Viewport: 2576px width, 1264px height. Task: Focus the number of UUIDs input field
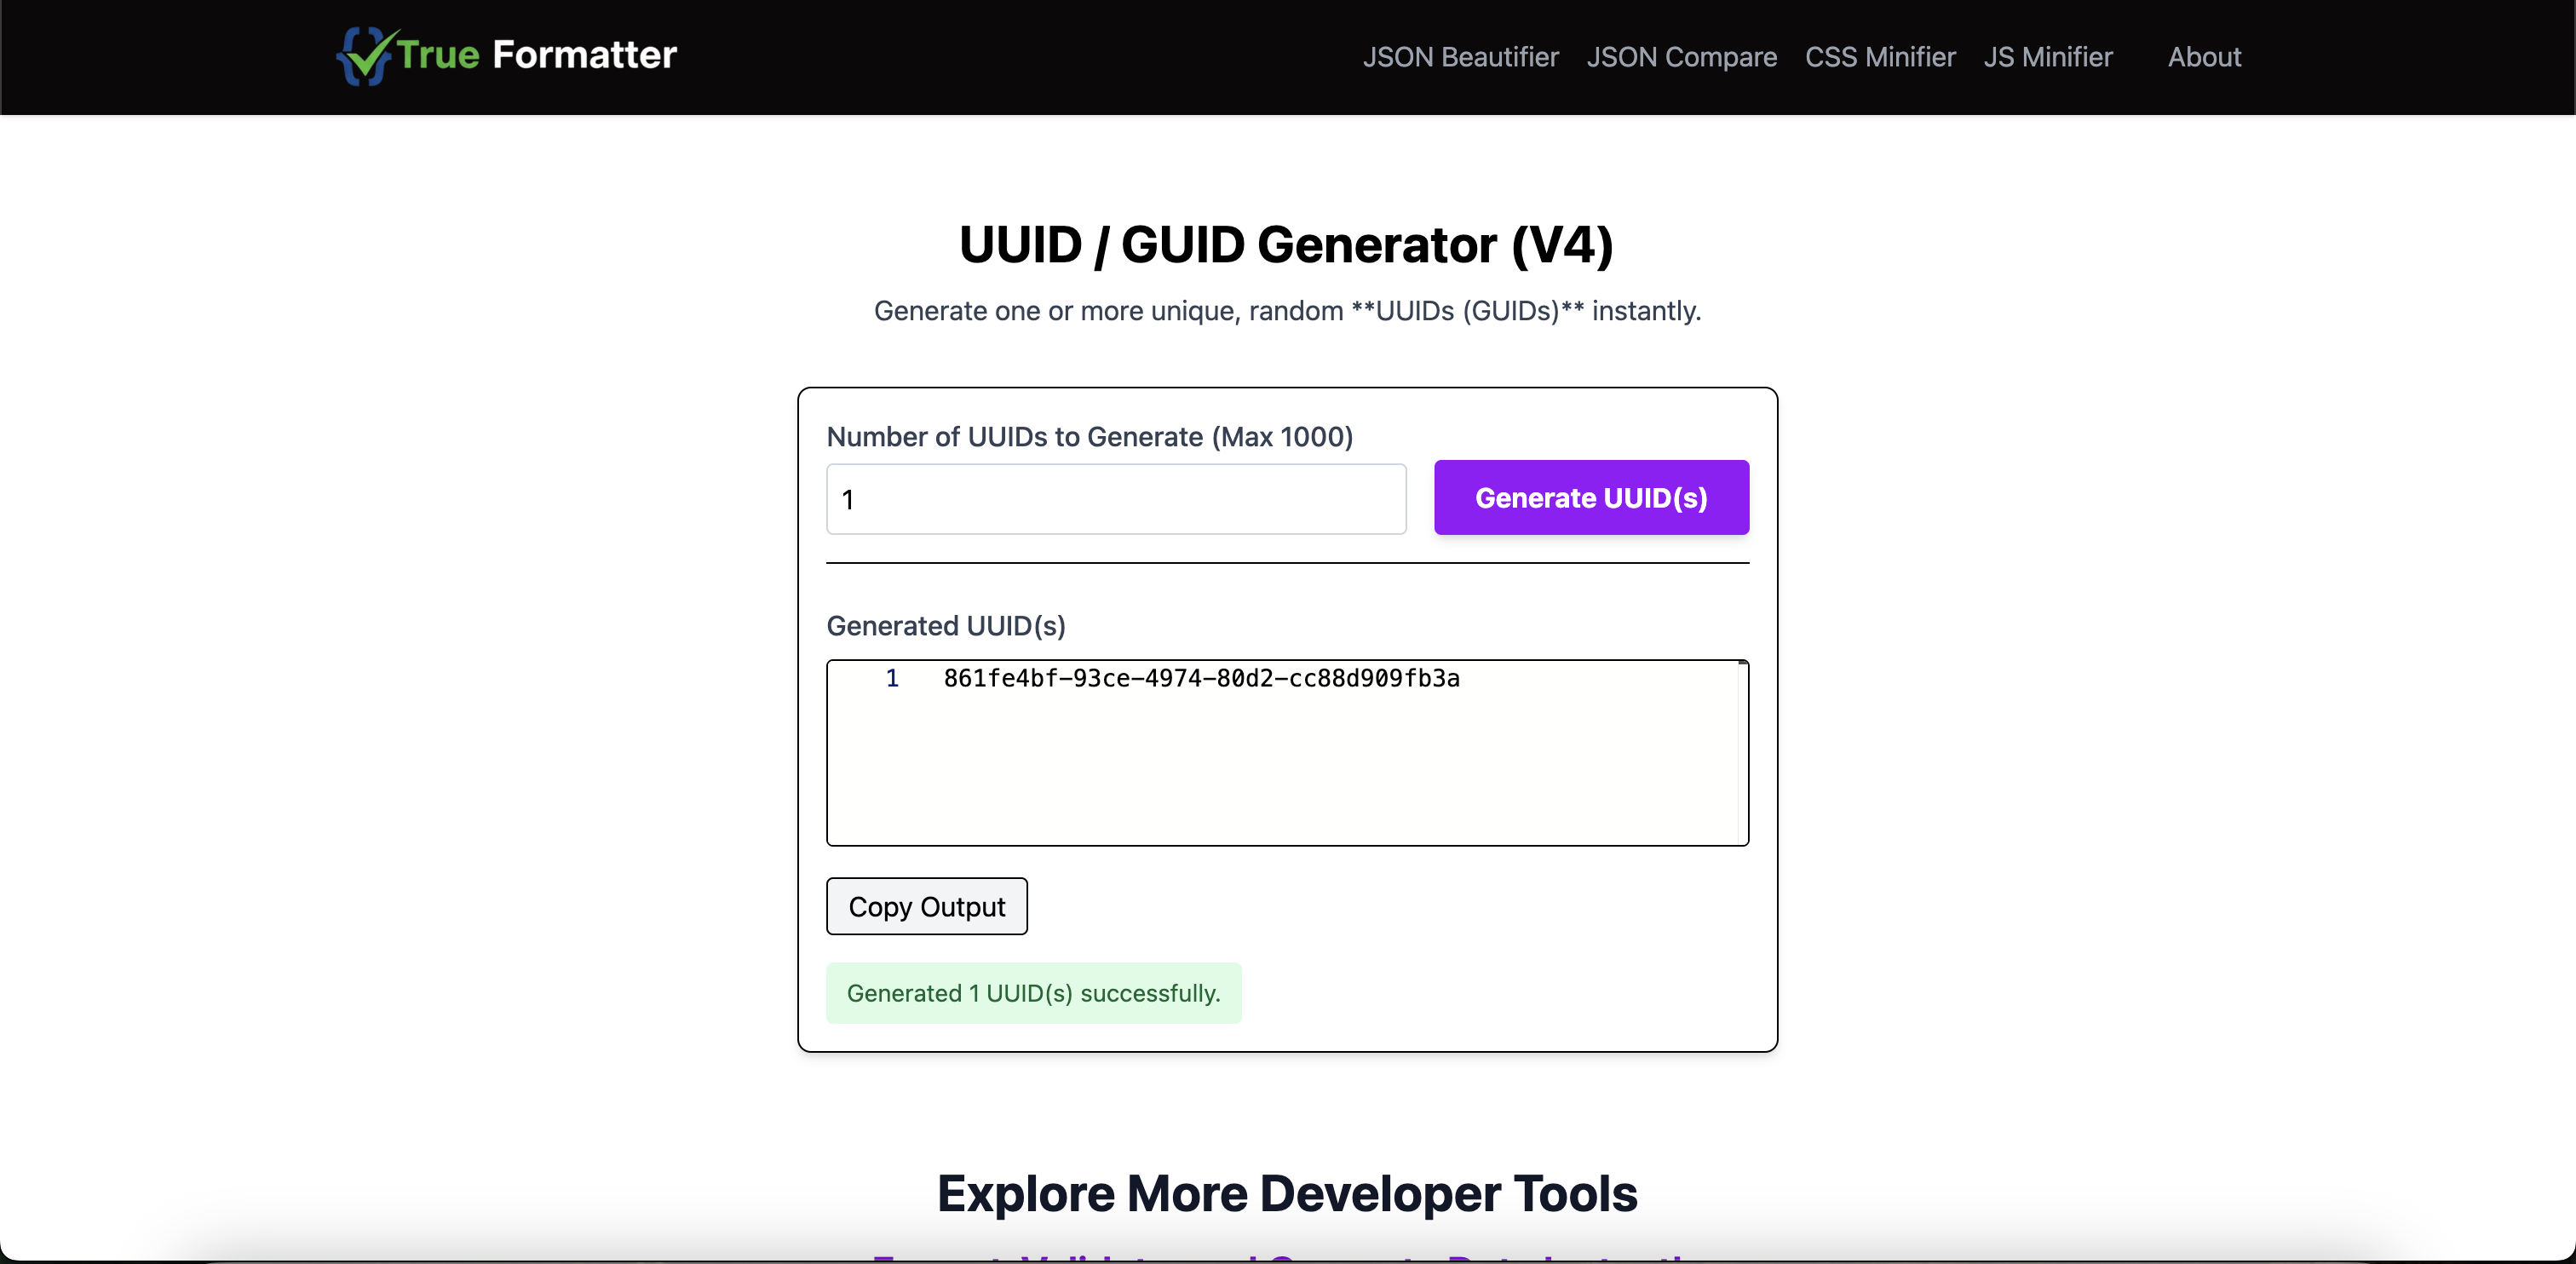pos(1115,499)
